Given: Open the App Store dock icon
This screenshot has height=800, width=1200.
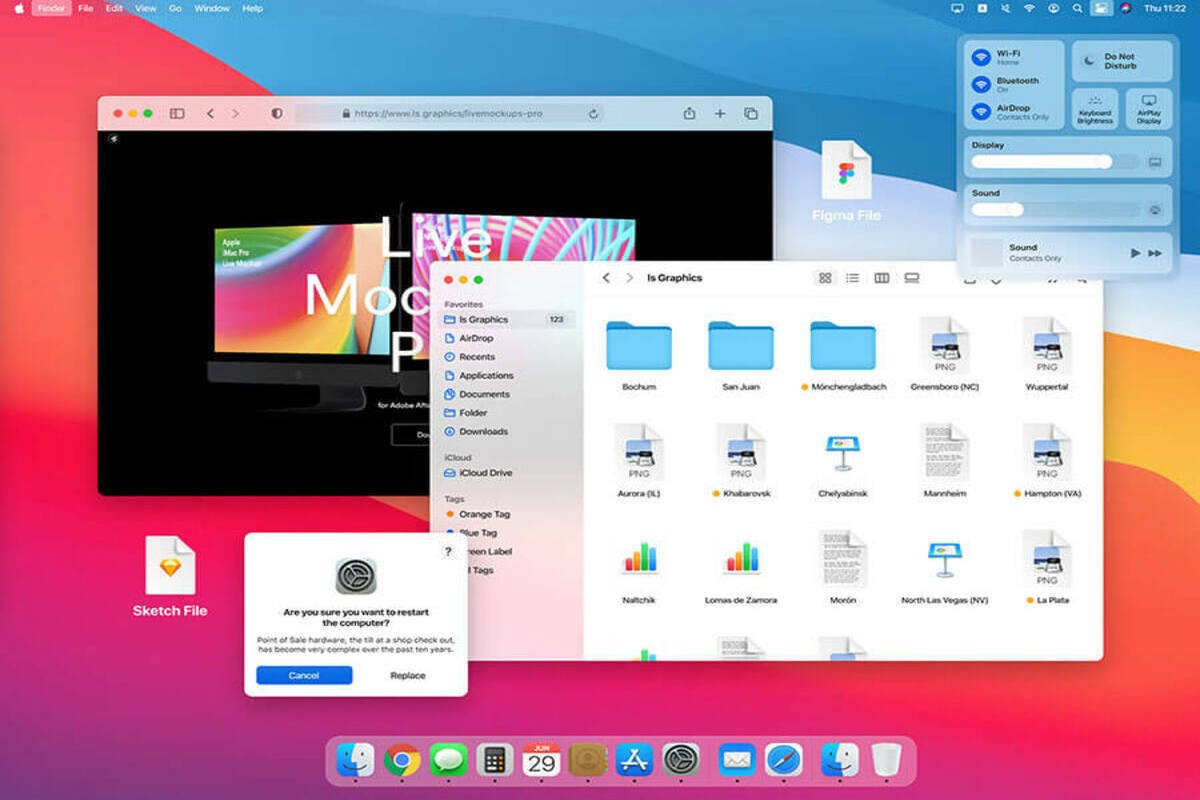Looking at the screenshot, I should coord(634,761).
